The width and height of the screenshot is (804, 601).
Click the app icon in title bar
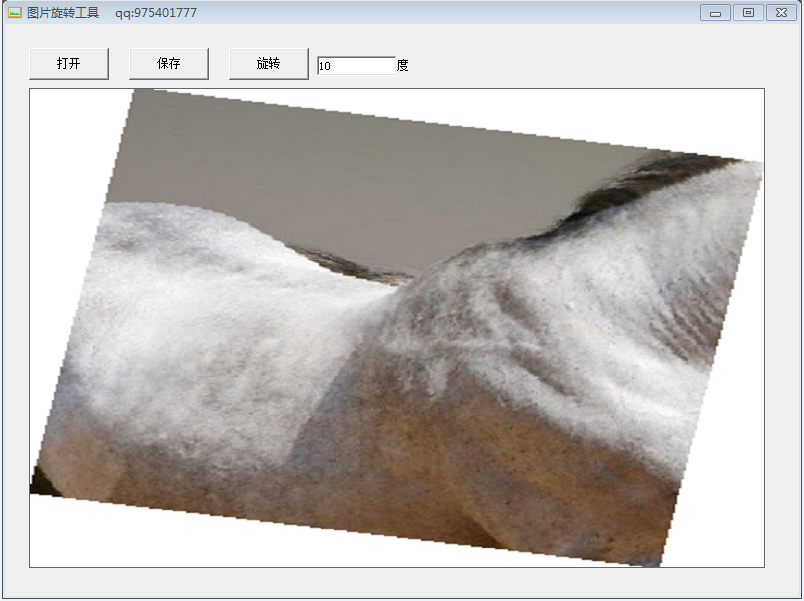point(14,13)
